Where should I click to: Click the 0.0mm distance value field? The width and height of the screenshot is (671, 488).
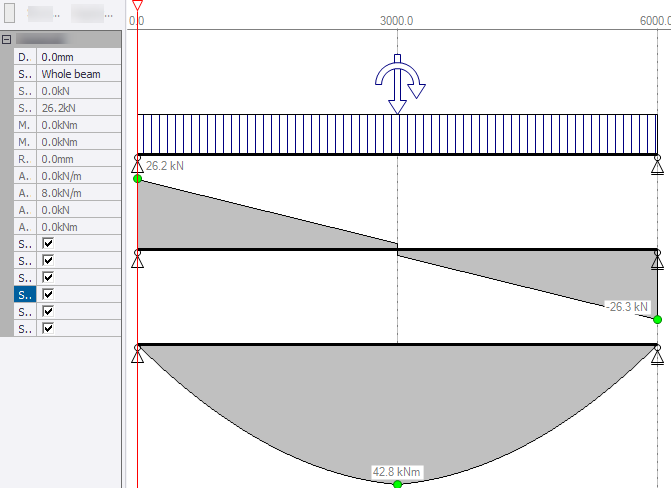pyautogui.click(x=80, y=57)
